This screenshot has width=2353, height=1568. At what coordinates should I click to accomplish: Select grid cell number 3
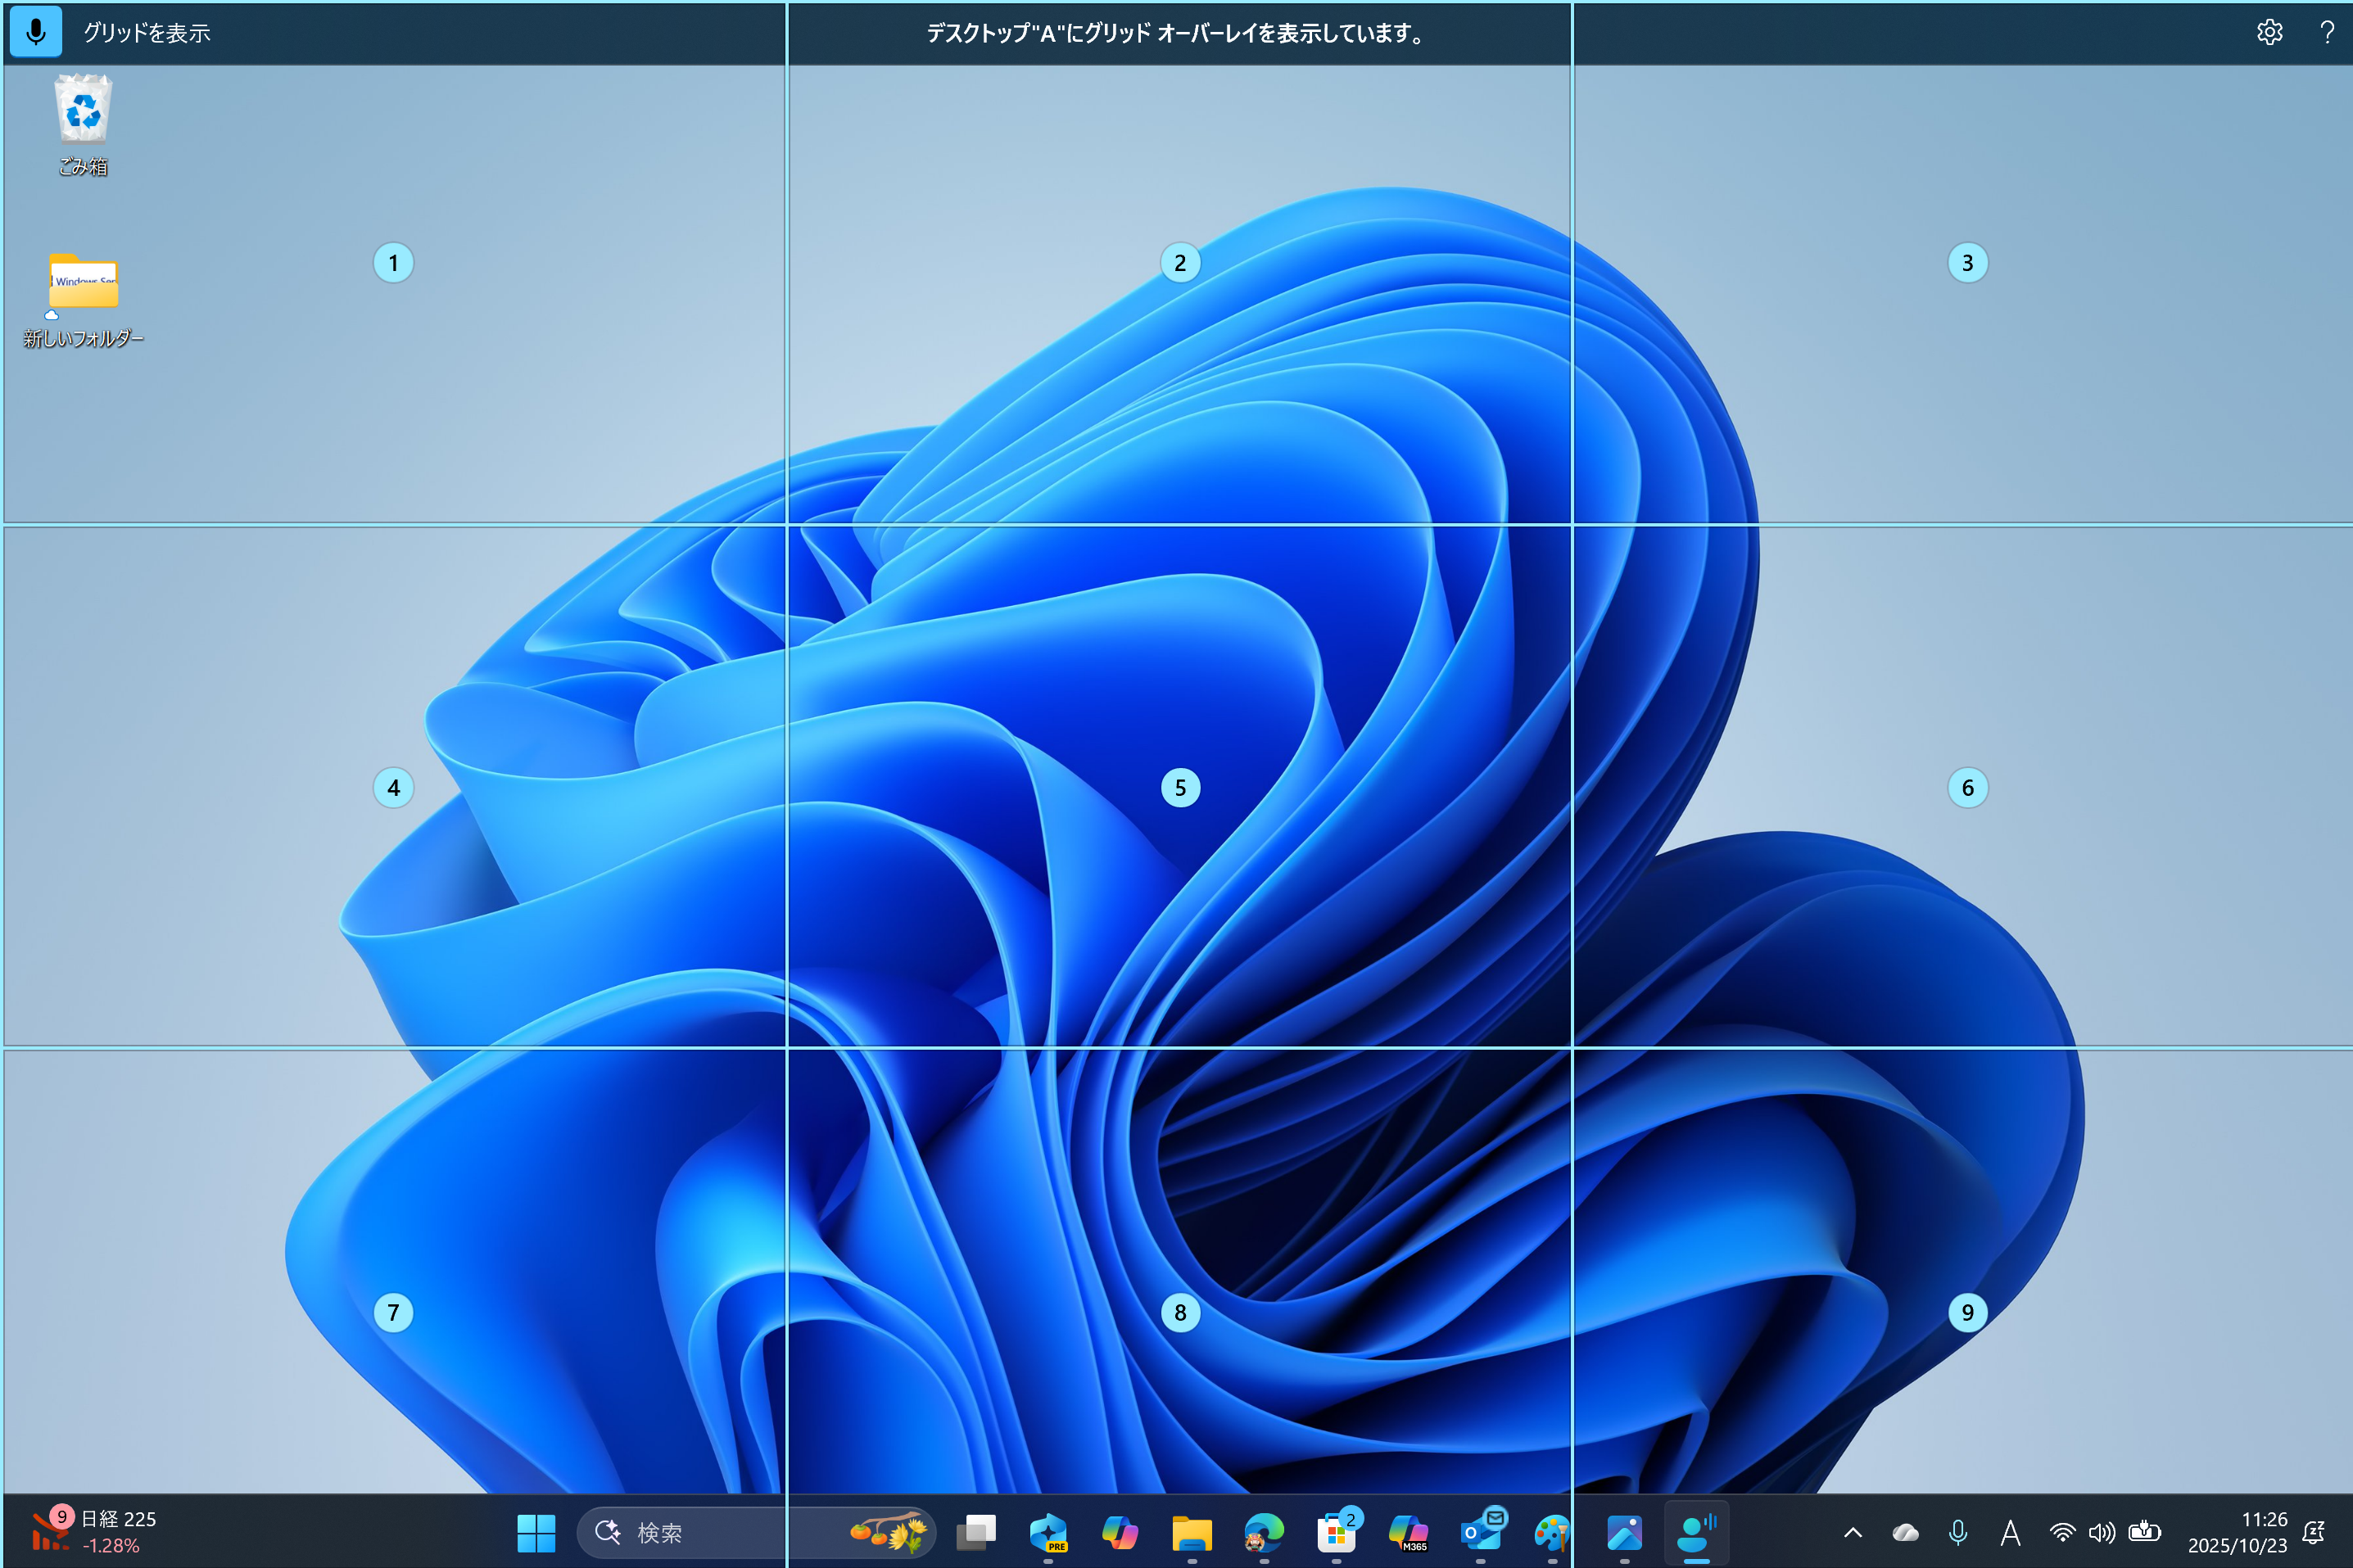tap(1967, 263)
